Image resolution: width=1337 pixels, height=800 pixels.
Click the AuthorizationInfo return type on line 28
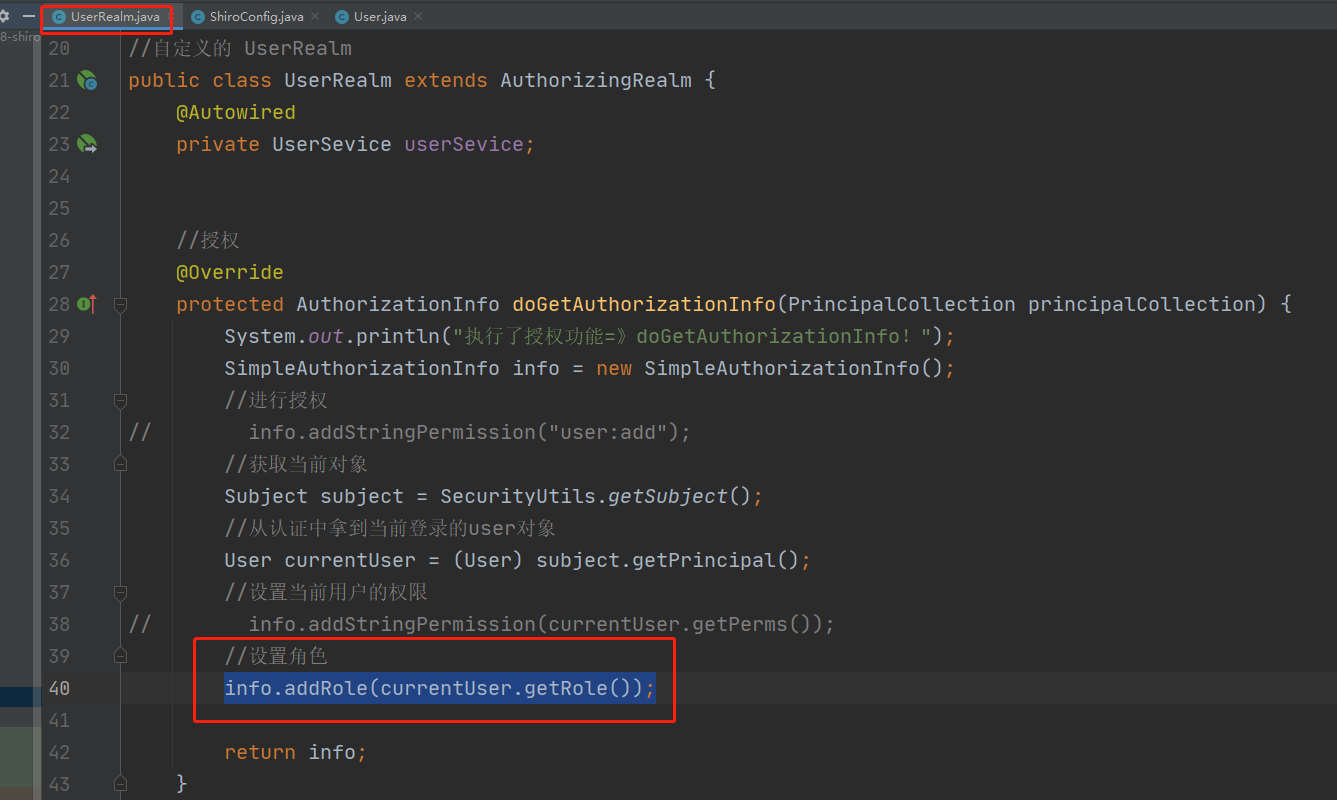(398, 304)
